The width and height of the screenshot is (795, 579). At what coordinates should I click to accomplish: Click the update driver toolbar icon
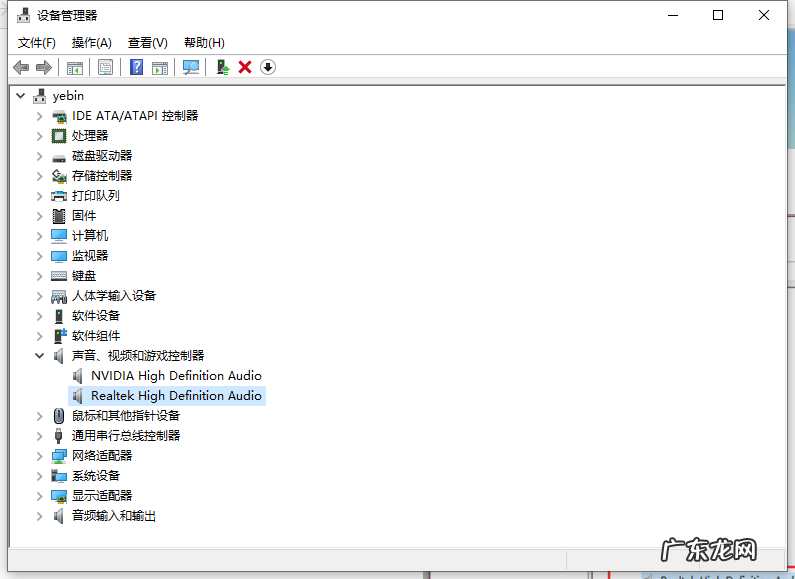click(223, 67)
